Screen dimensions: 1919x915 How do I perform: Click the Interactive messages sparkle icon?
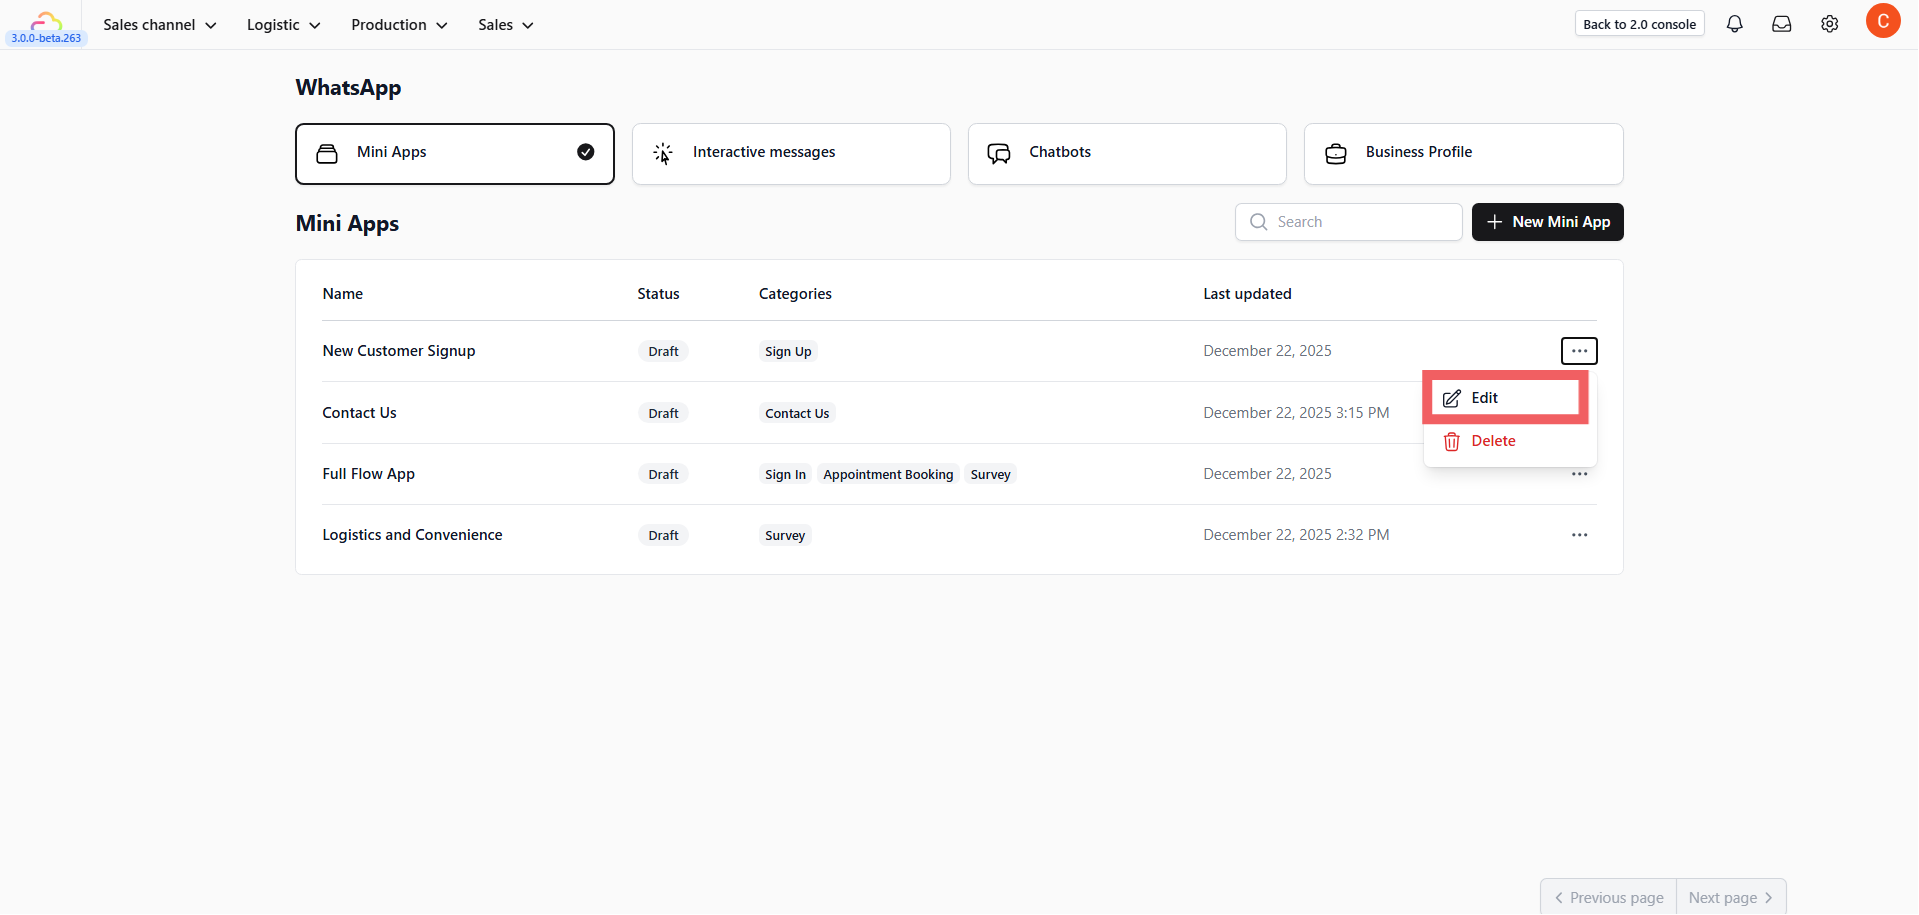663,153
